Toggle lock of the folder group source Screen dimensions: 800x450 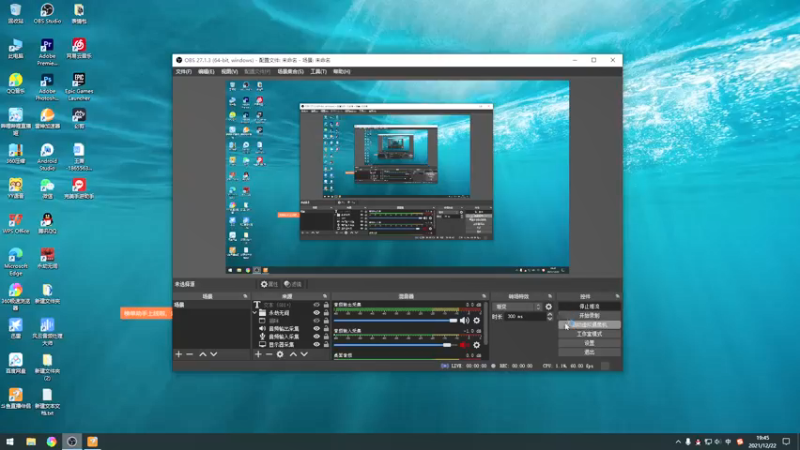click(x=326, y=313)
